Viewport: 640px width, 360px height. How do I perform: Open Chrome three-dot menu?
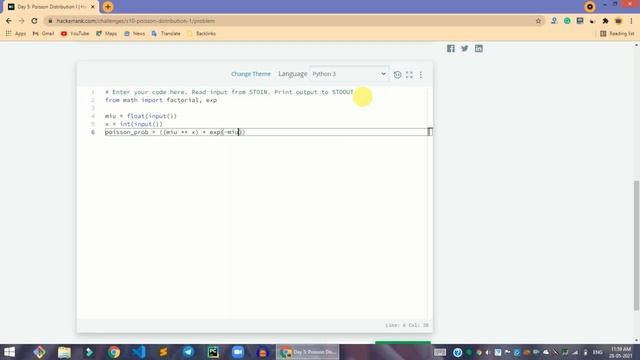[x=631, y=21]
